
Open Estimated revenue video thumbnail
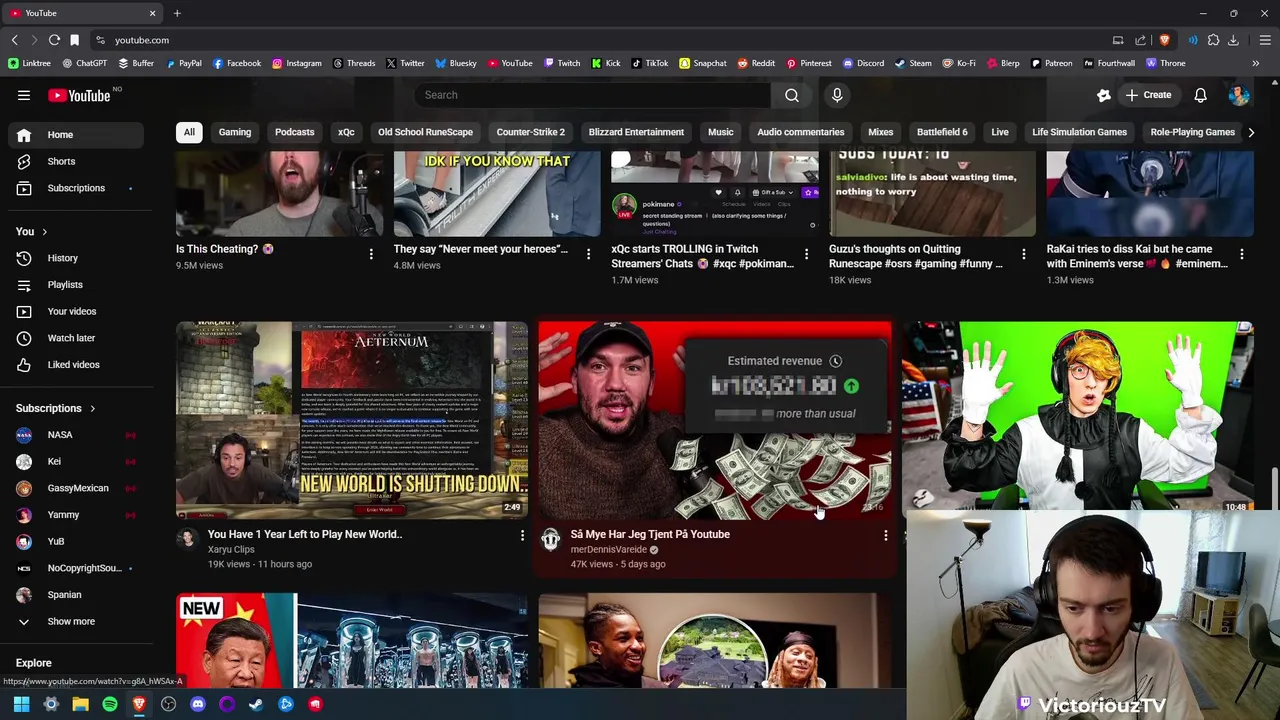[714, 420]
